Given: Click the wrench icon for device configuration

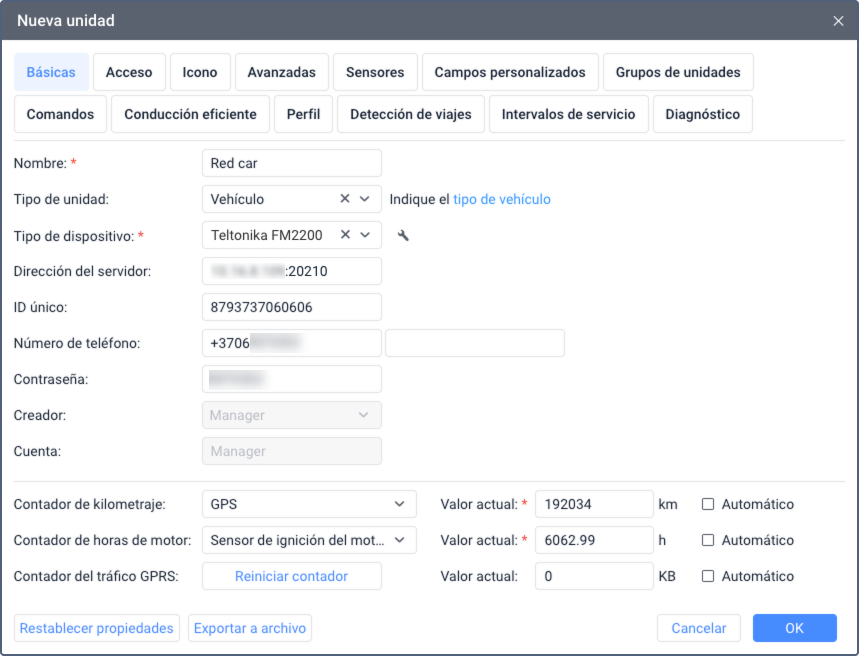Looking at the screenshot, I should click(x=403, y=236).
